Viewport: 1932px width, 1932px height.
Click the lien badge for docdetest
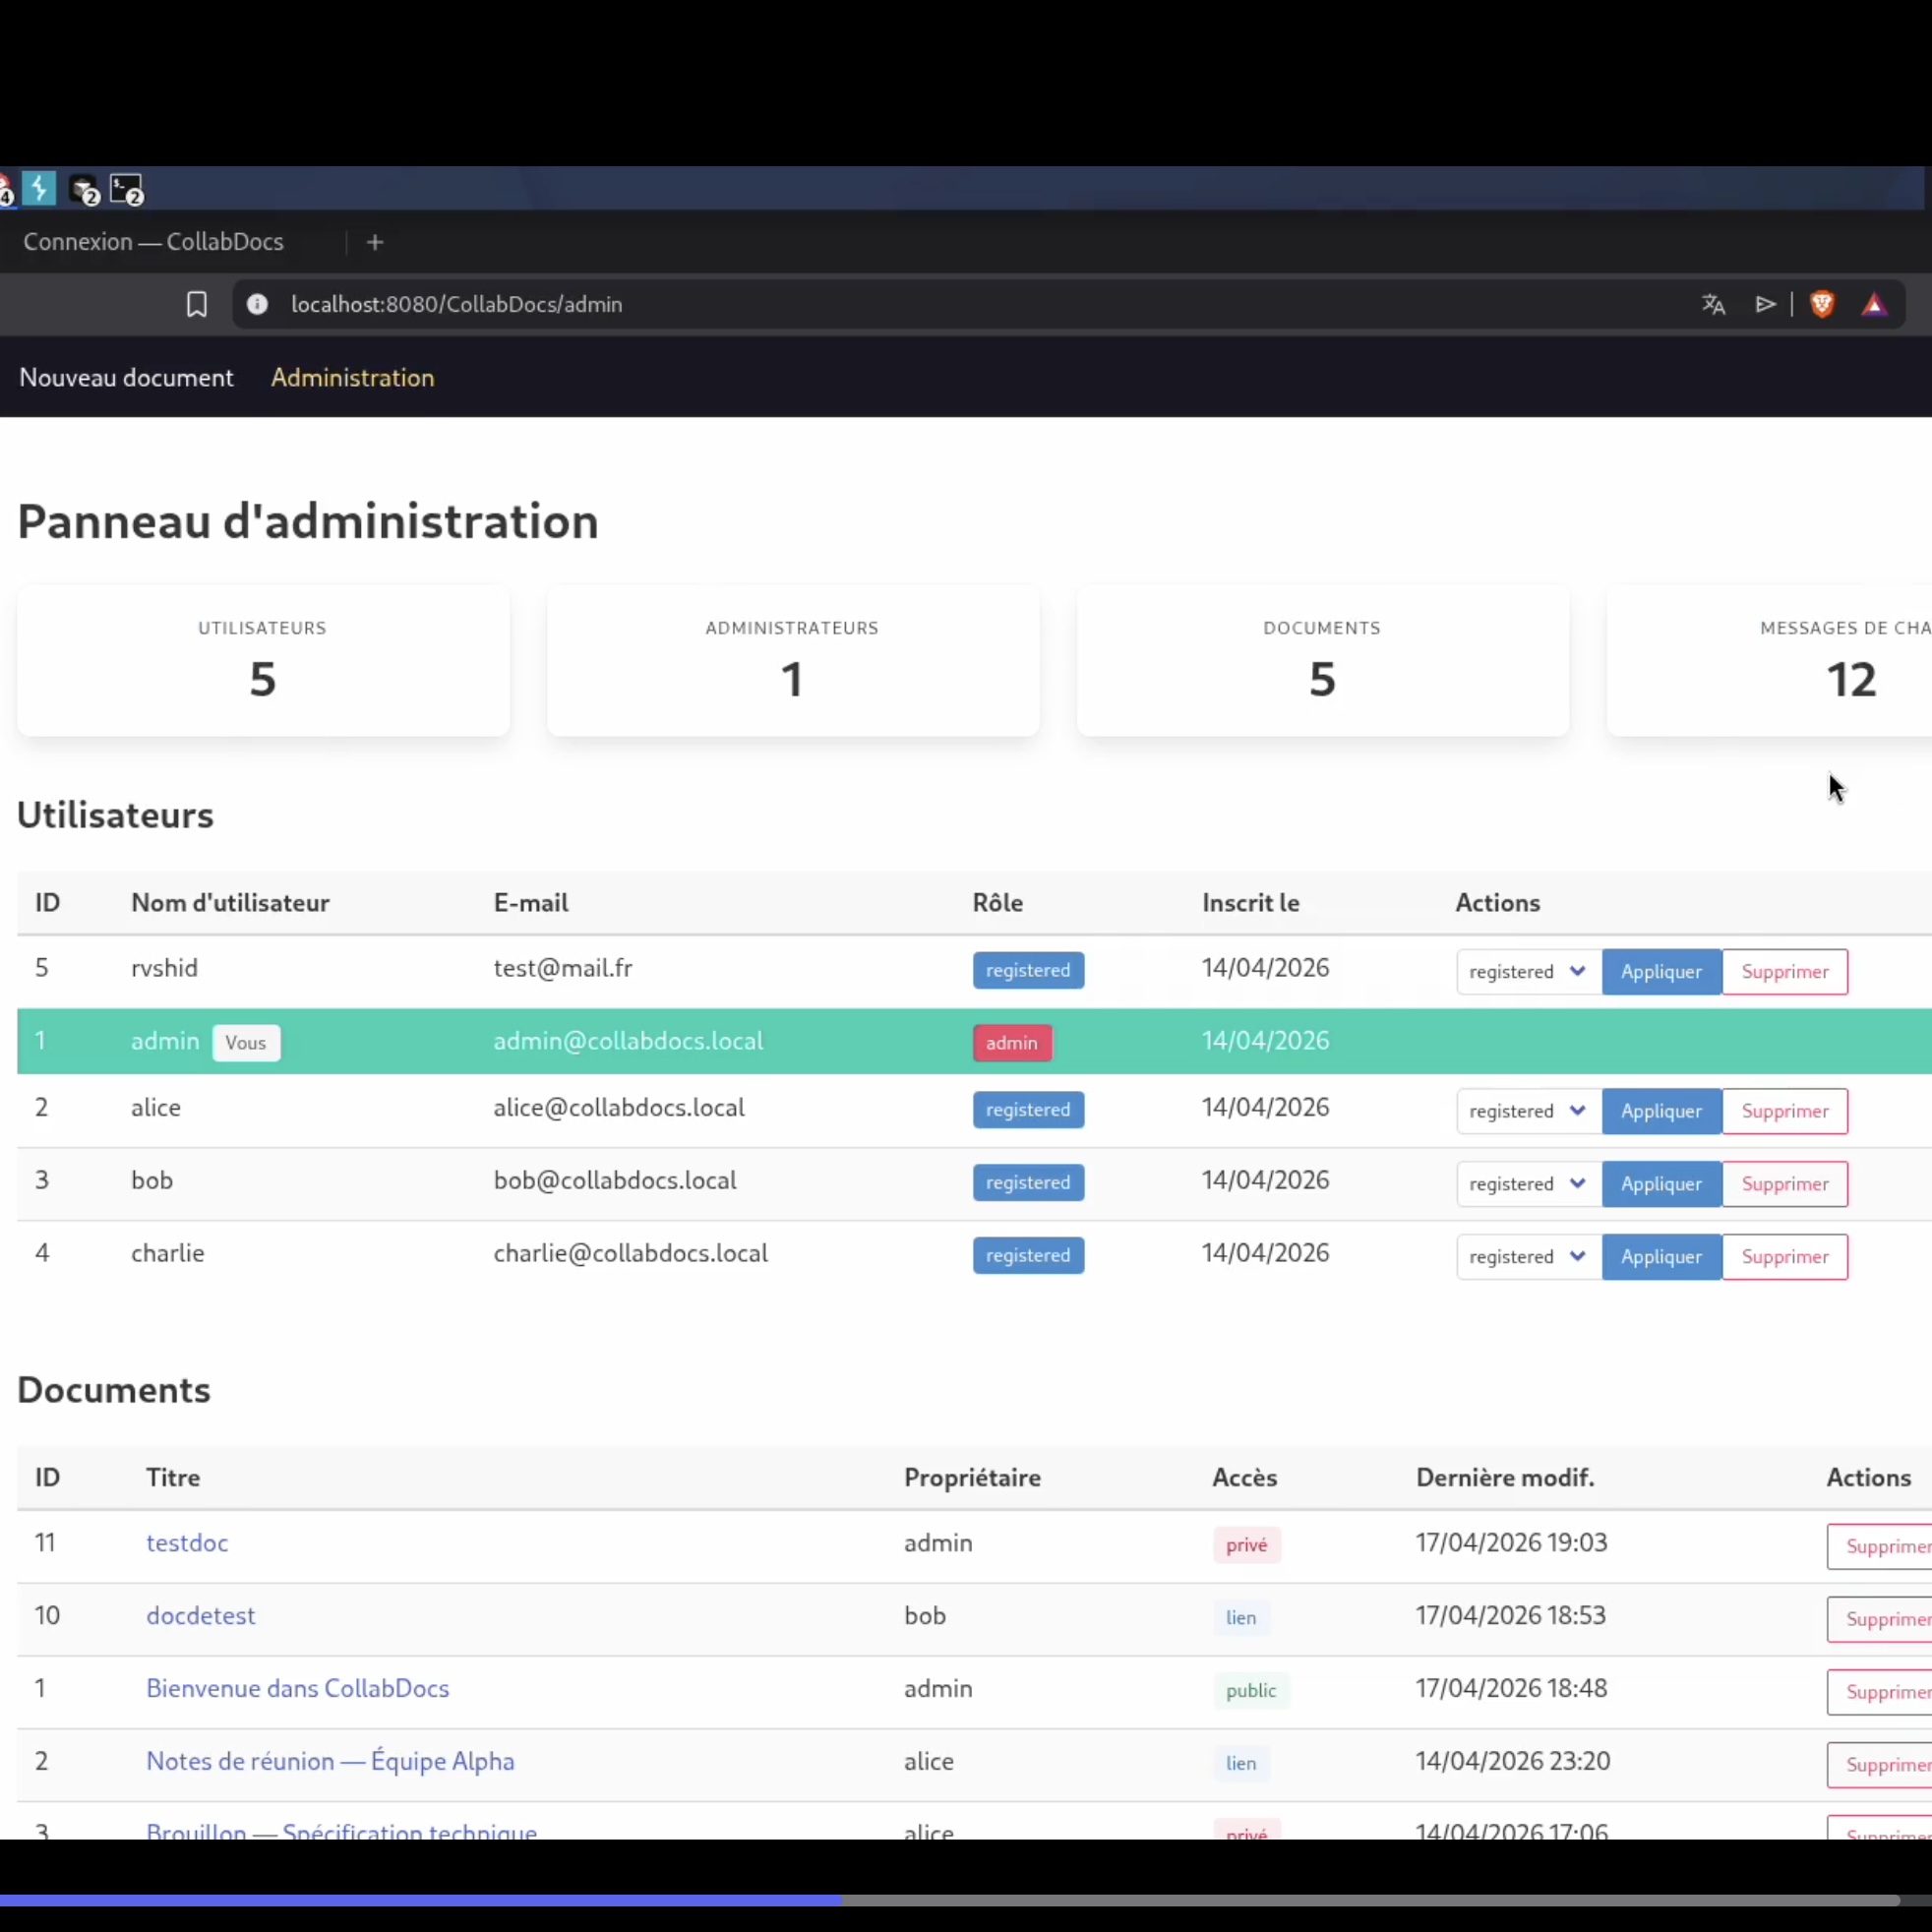[x=1241, y=1618]
